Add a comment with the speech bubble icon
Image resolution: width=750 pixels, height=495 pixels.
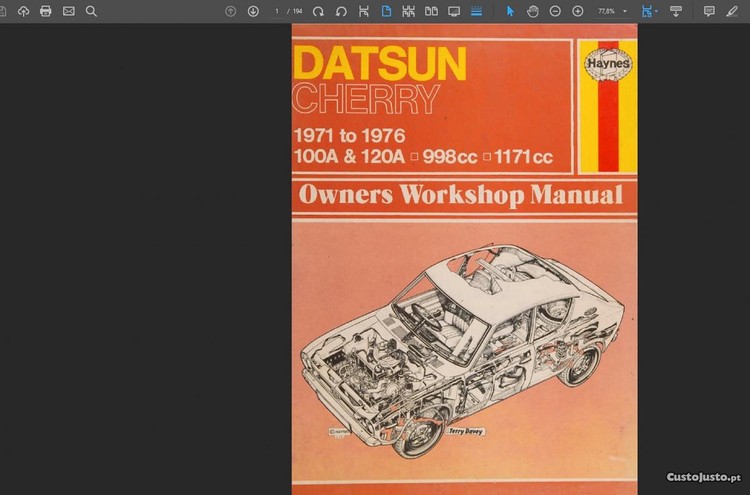pyautogui.click(x=709, y=11)
